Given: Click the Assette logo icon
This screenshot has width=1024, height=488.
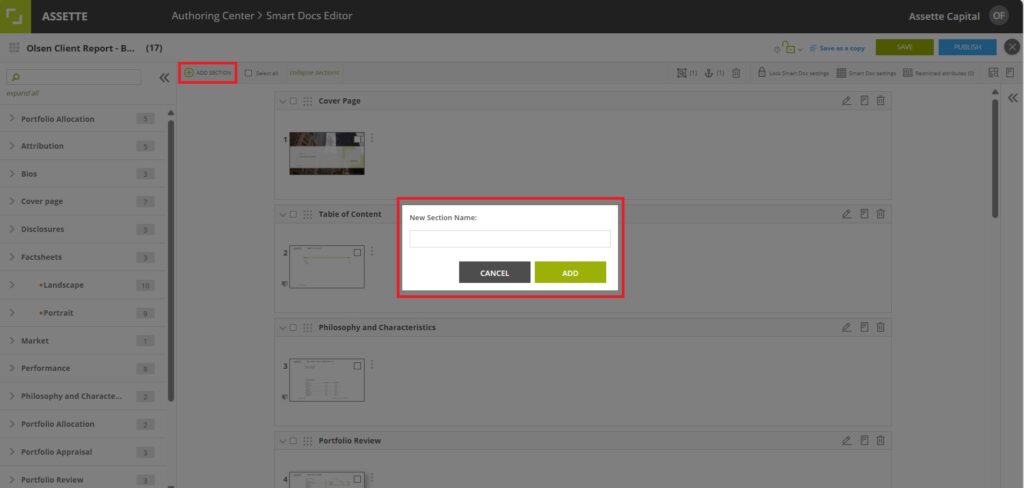Looking at the screenshot, I should pos(15,16).
